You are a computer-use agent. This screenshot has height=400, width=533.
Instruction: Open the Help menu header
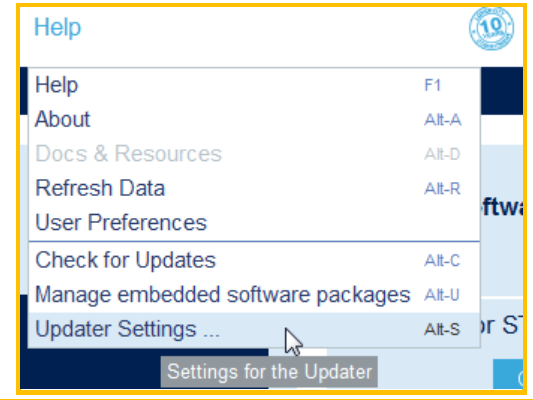click(x=57, y=27)
